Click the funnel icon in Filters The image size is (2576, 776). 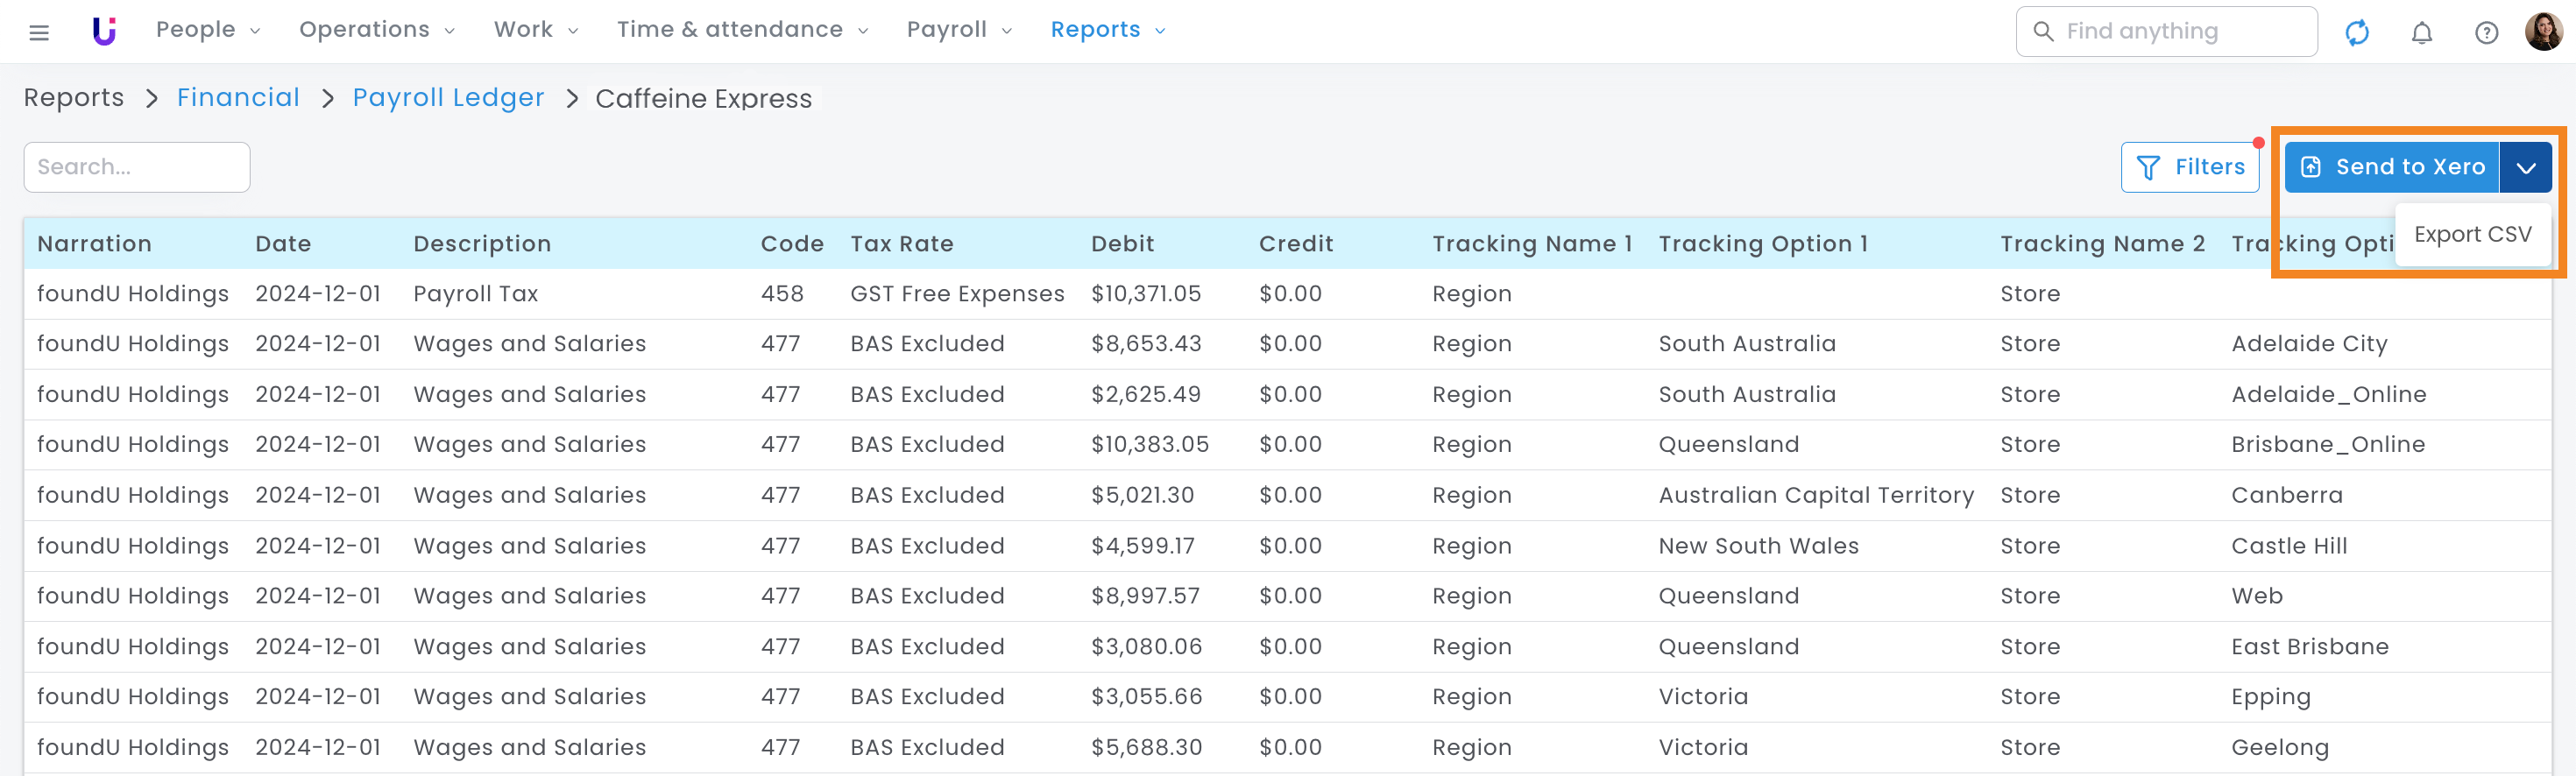pyautogui.click(x=2147, y=168)
